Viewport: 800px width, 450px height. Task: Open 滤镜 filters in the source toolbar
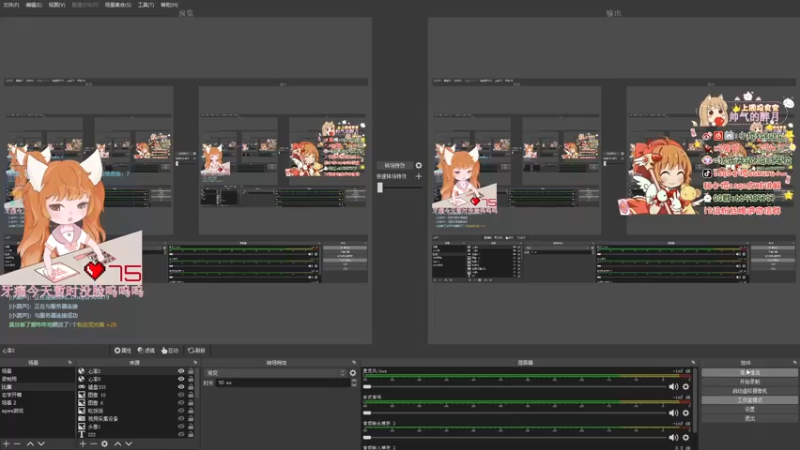click(146, 351)
